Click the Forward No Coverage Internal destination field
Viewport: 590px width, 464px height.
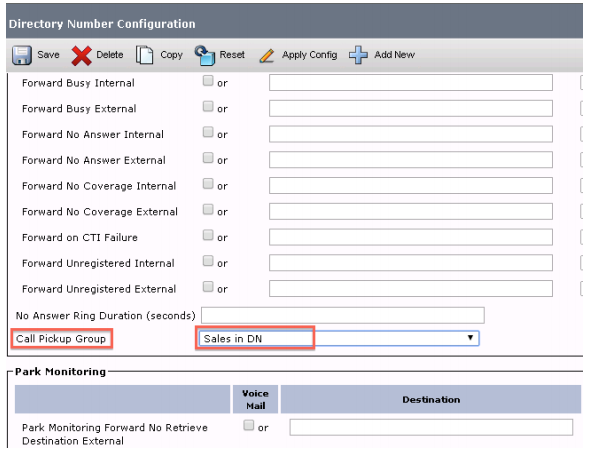click(x=411, y=186)
